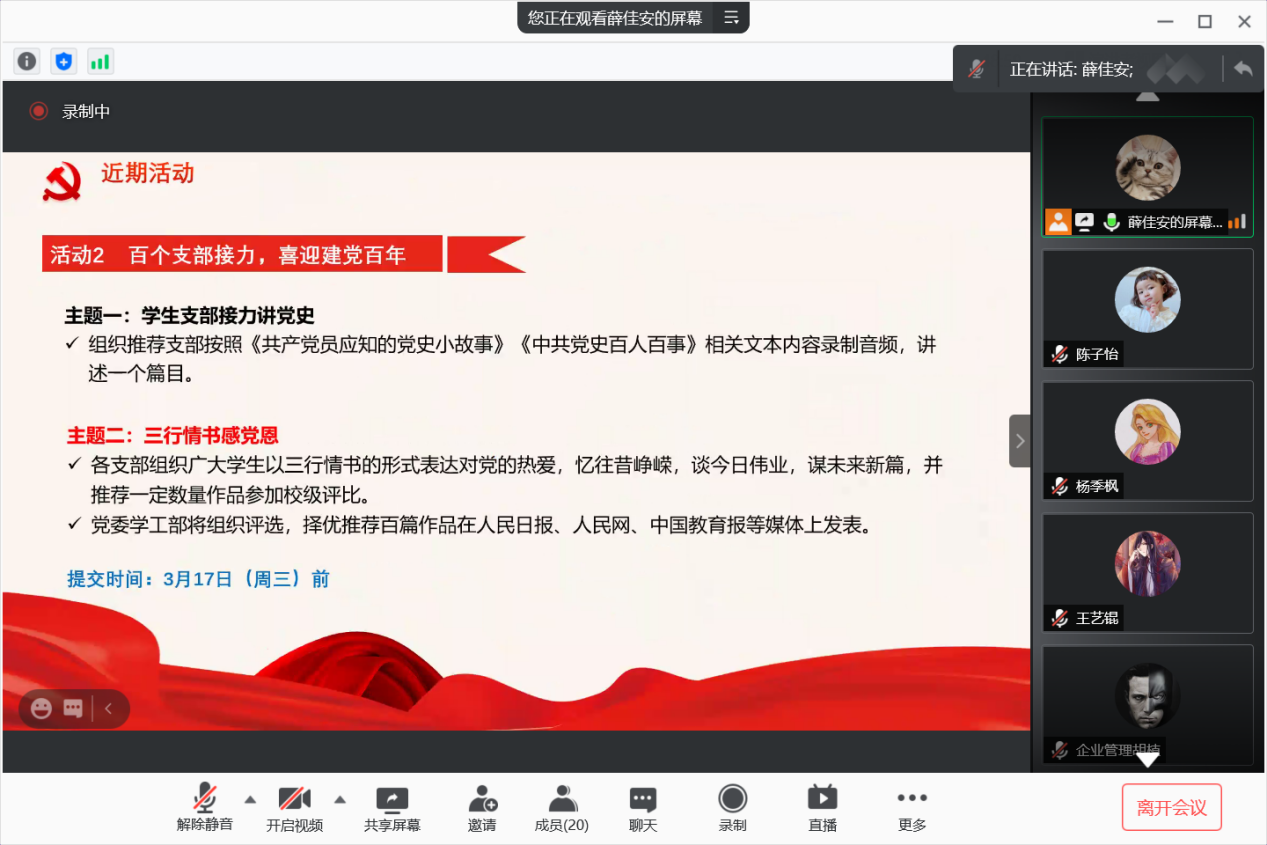This screenshot has width=1267, height=845.
Task: Expand video options arrow beside 开启视频
Action: [x=340, y=799]
